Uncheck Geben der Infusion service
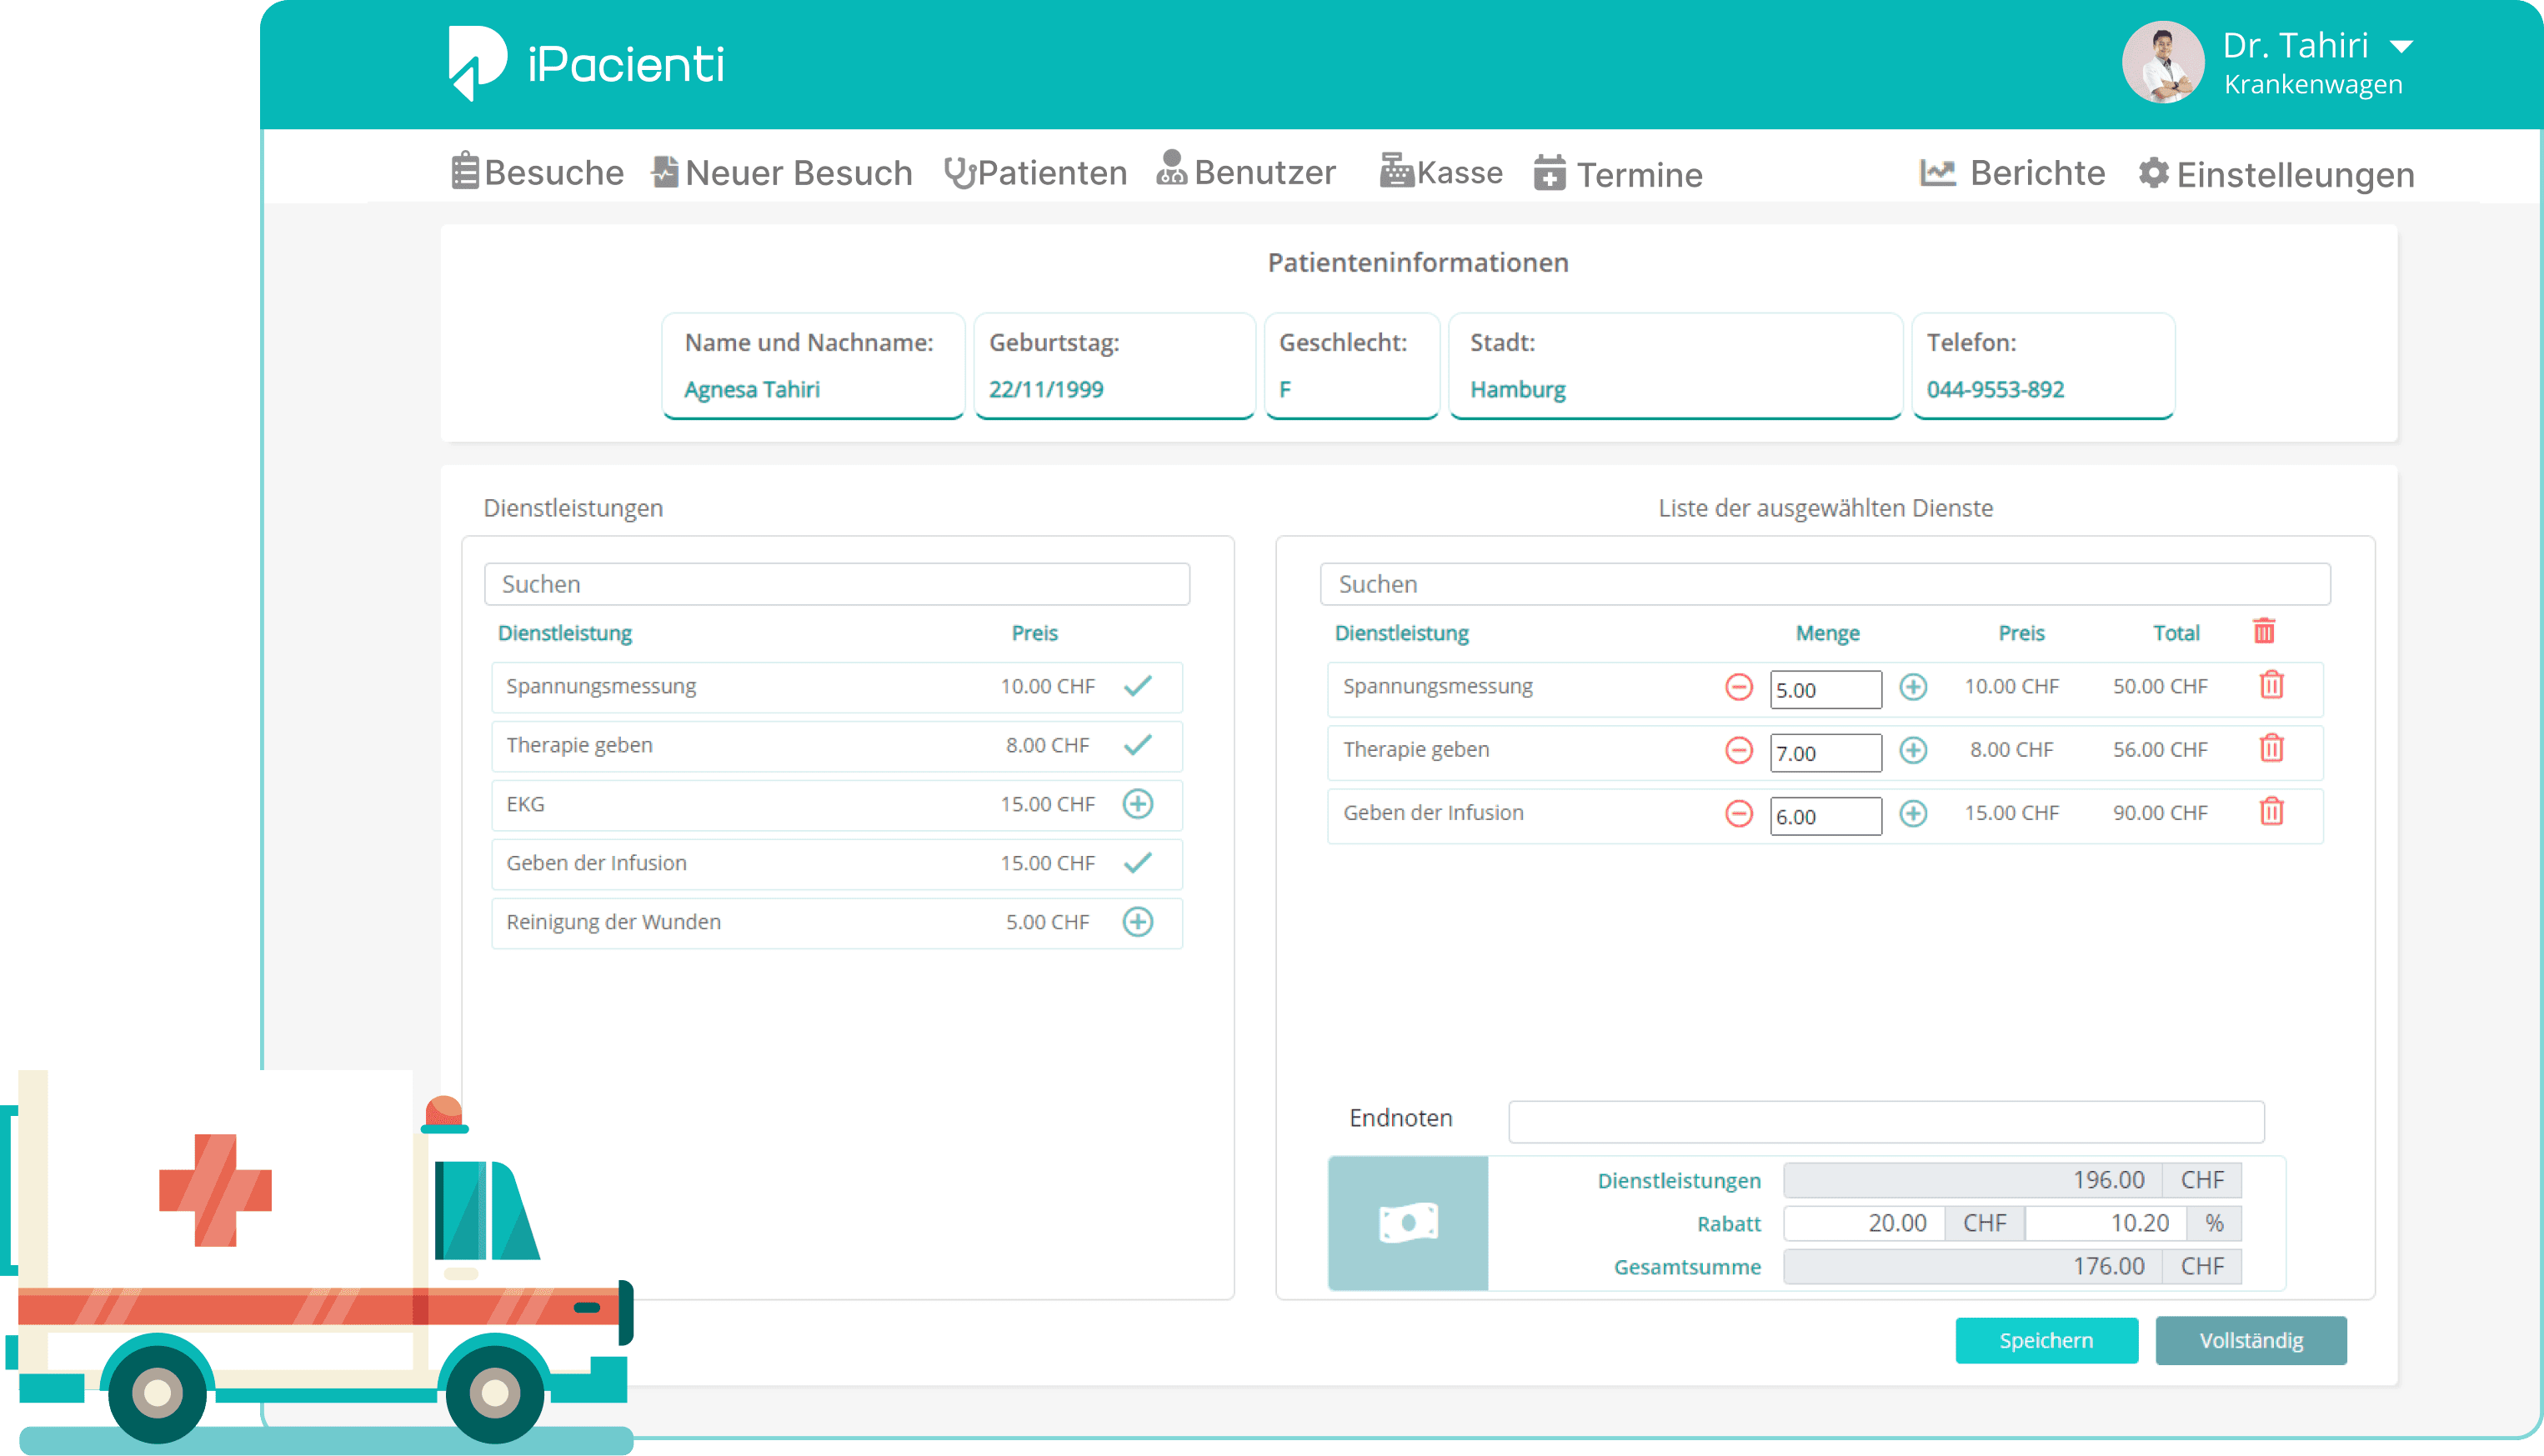 tap(1137, 863)
